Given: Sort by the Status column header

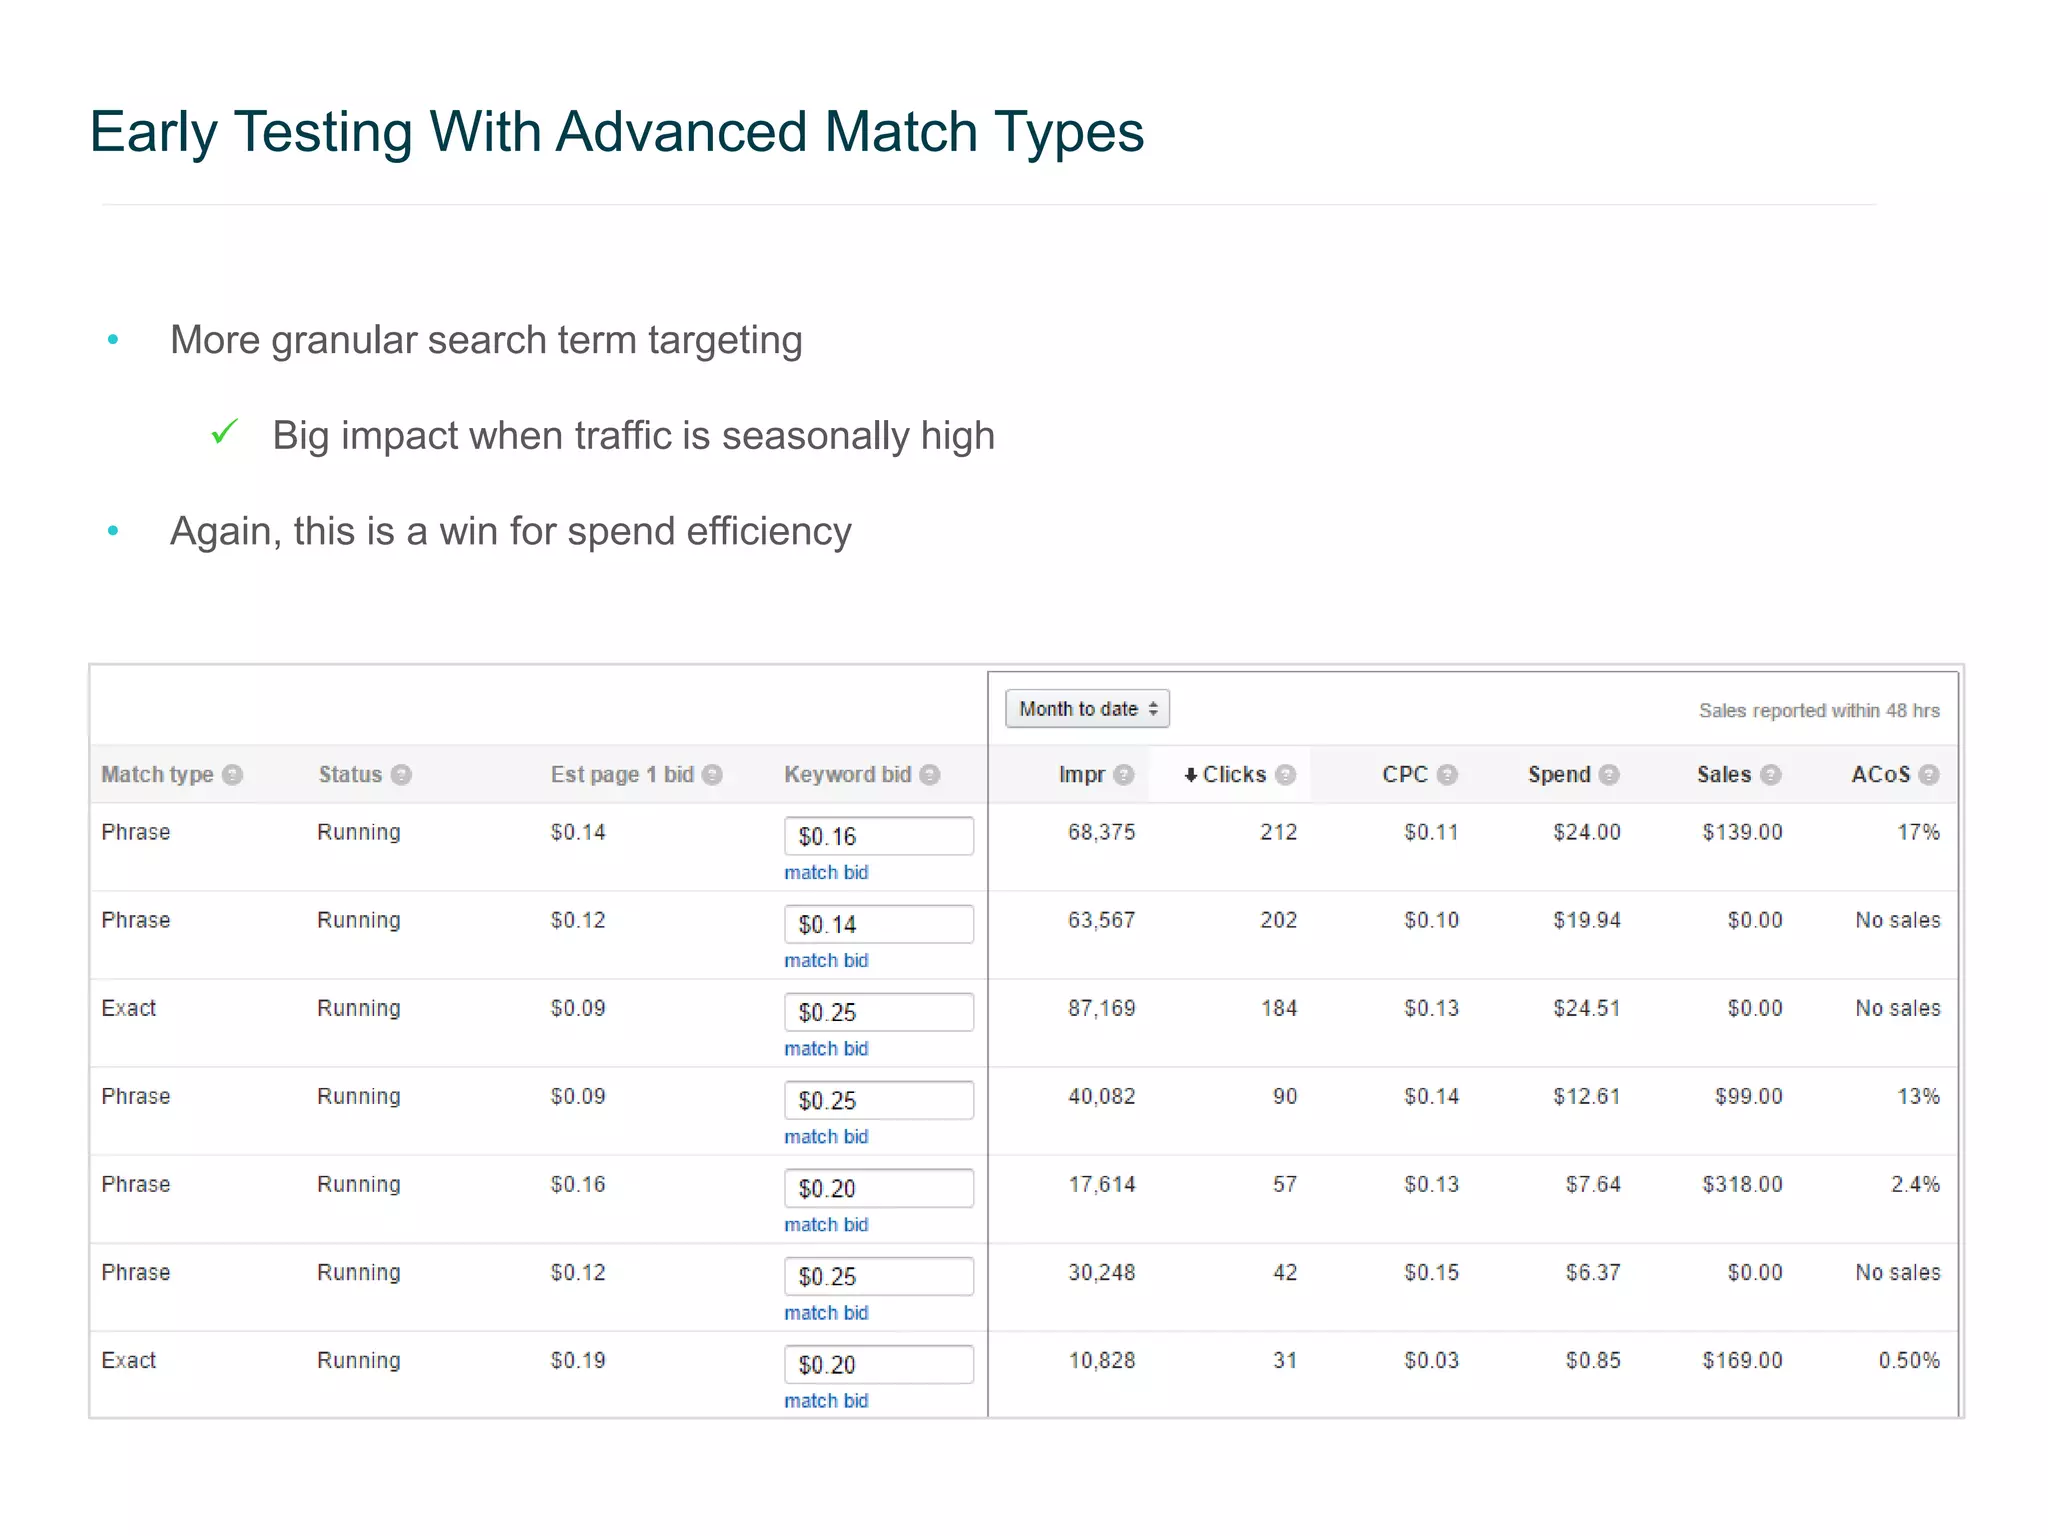Looking at the screenshot, I should point(350,775).
